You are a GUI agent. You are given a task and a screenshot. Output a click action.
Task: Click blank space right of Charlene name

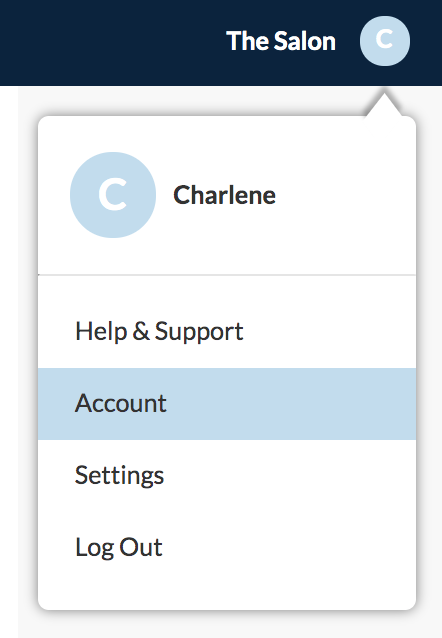click(346, 195)
